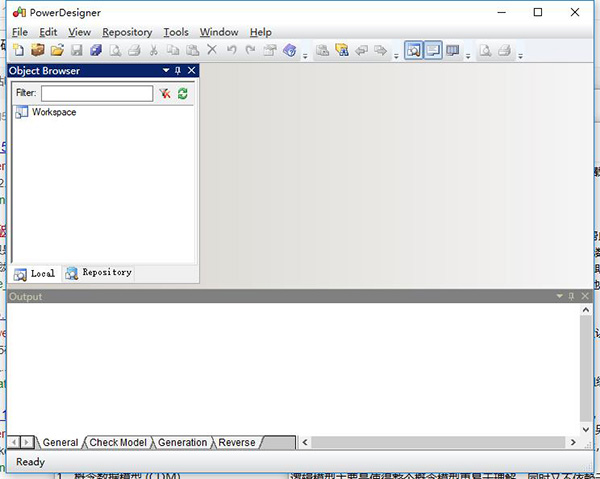Click the output tabs scroll-left arrow
This screenshot has width=600, height=479.
14,443
